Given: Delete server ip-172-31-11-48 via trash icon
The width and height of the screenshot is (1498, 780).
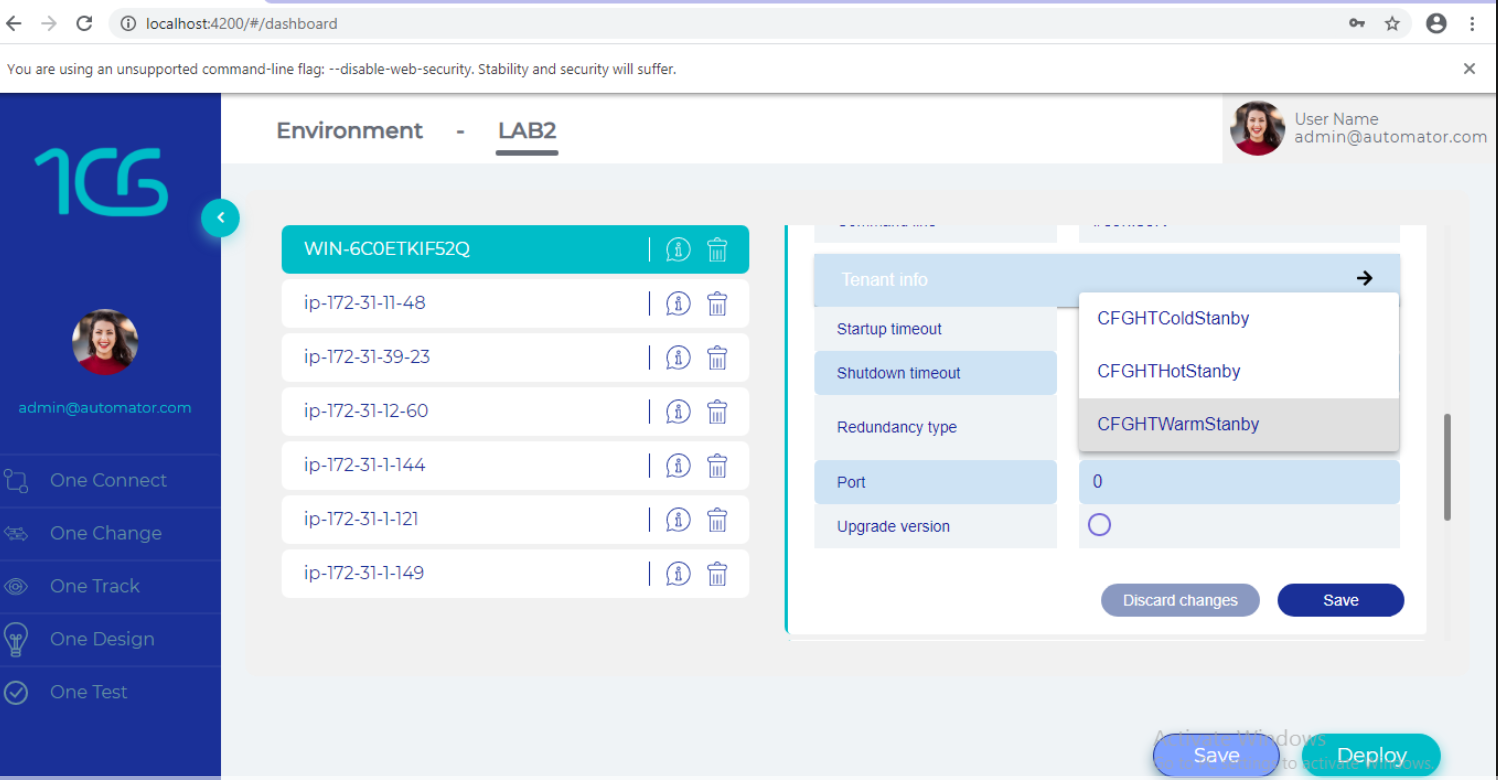Looking at the screenshot, I should tap(717, 303).
